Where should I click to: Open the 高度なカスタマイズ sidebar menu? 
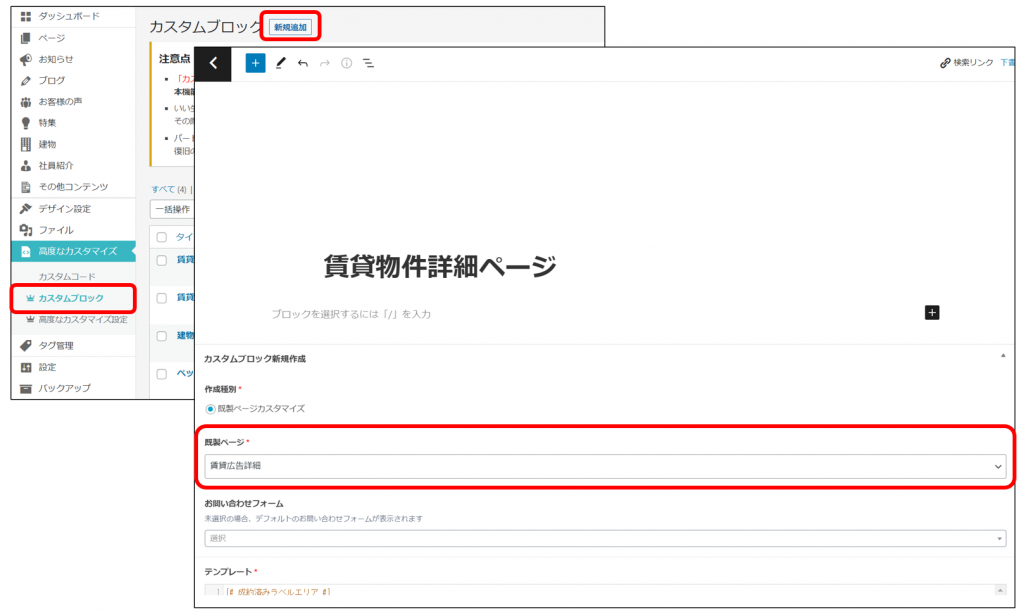(x=77, y=251)
